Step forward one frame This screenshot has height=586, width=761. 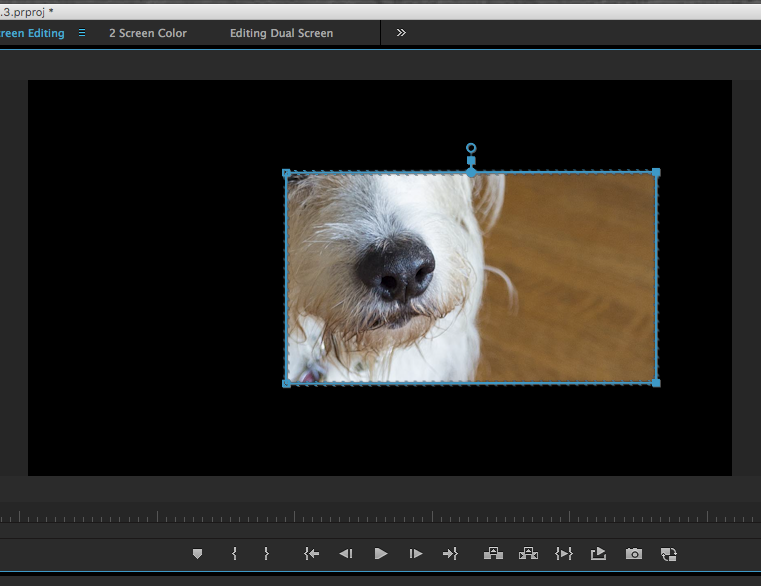416,553
